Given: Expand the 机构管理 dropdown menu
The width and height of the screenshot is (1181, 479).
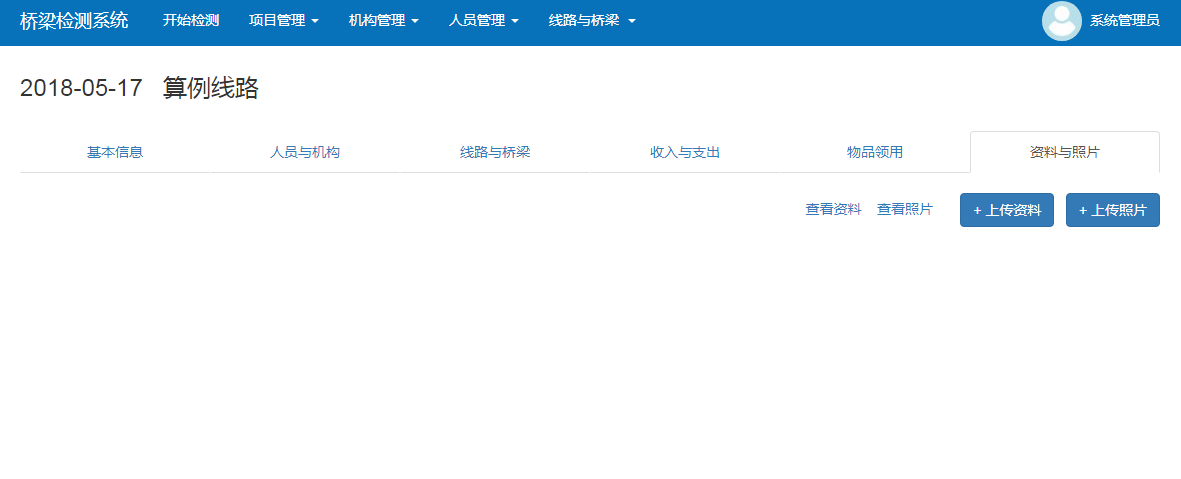Looking at the screenshot, I should point(383,21).
